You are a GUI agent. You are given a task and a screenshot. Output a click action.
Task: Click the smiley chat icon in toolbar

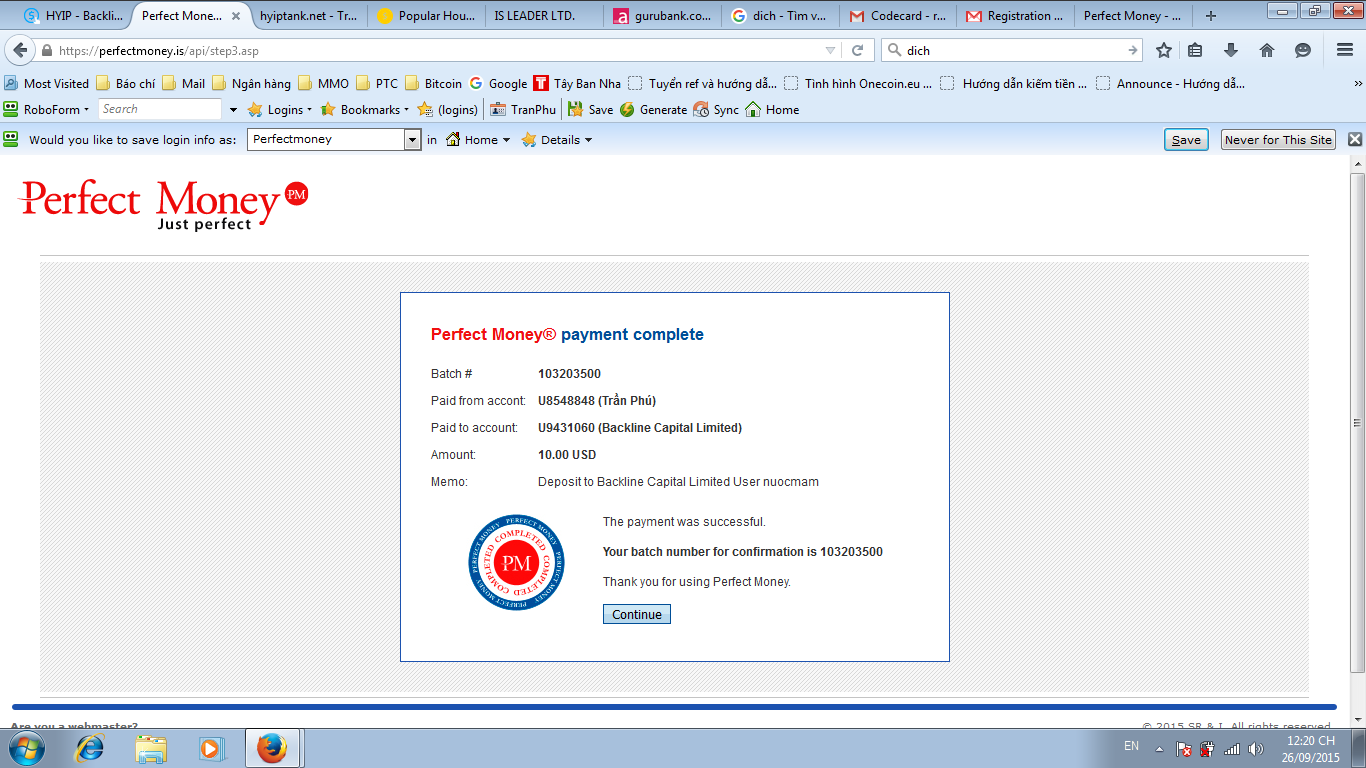[x=1303, y=50]
